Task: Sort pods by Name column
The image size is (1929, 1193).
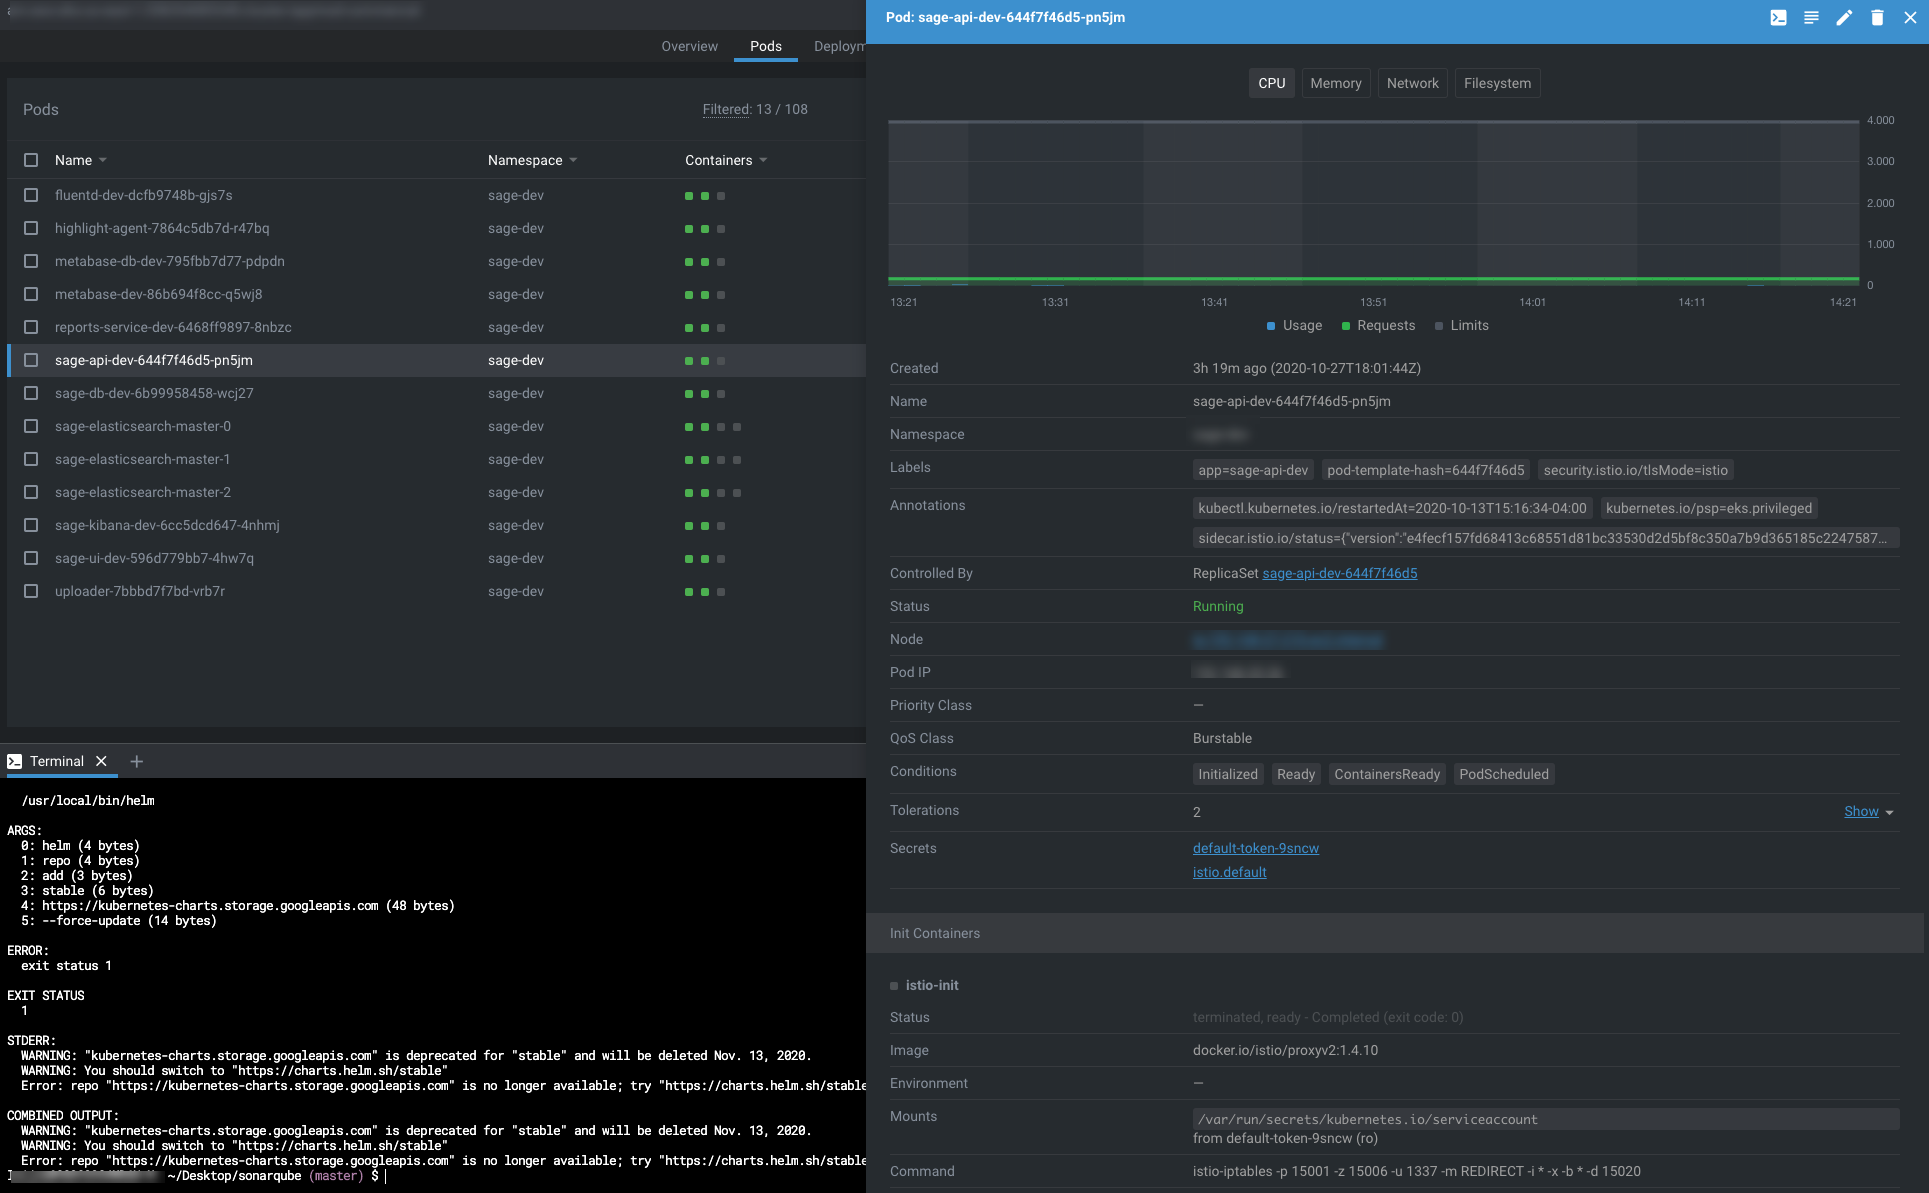Action: tap(80, 160)
